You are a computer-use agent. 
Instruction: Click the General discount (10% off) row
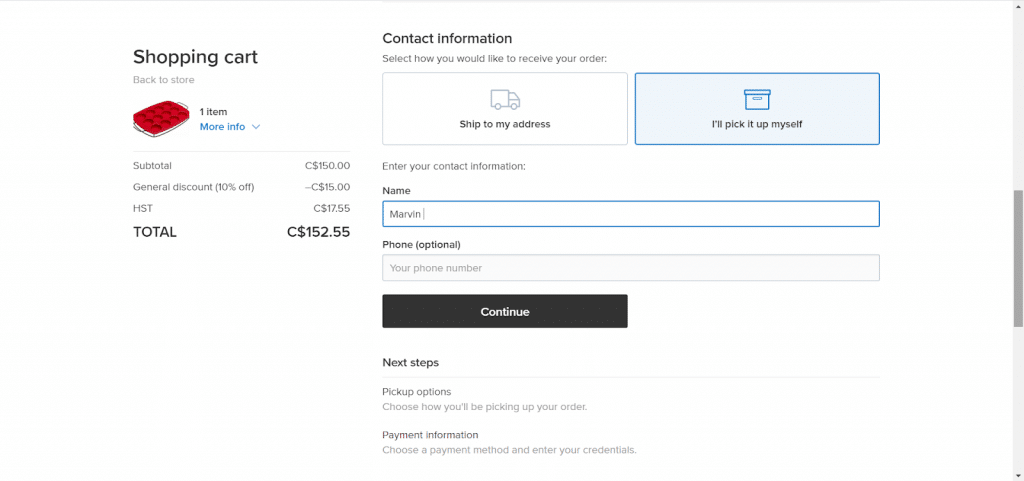tap(242, 187)
